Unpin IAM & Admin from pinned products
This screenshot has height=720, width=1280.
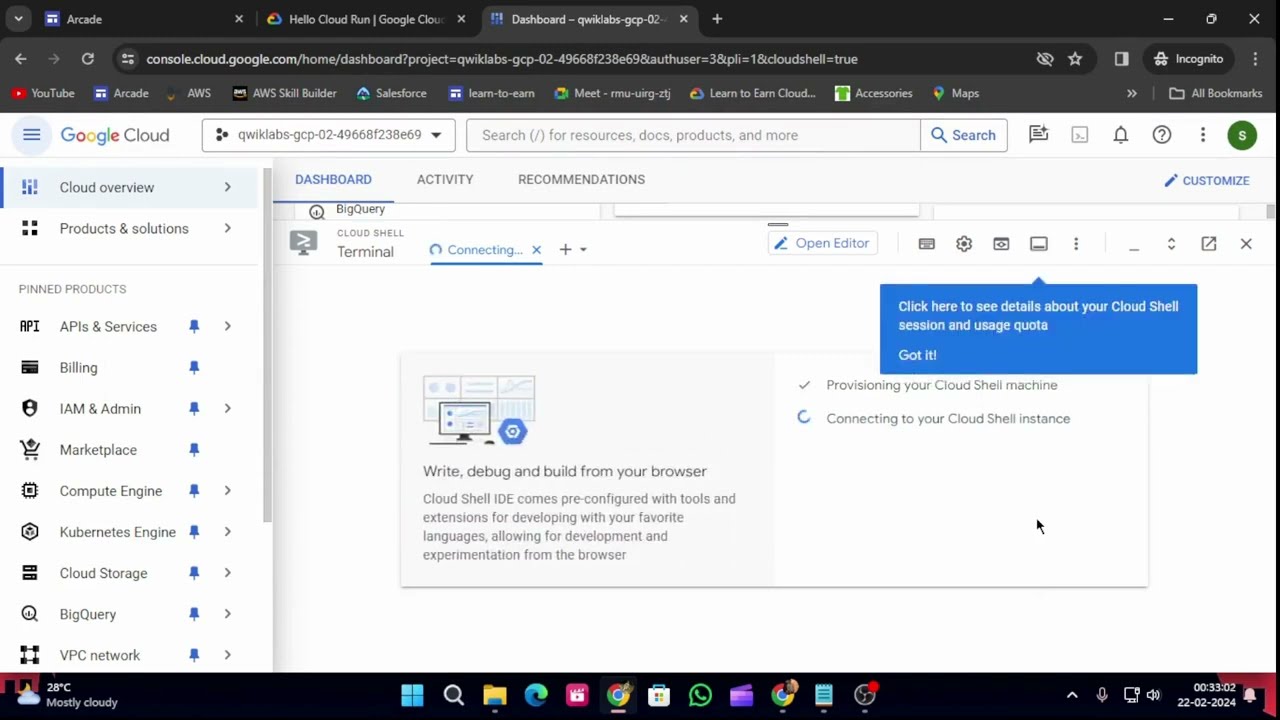tap(194, 408)
